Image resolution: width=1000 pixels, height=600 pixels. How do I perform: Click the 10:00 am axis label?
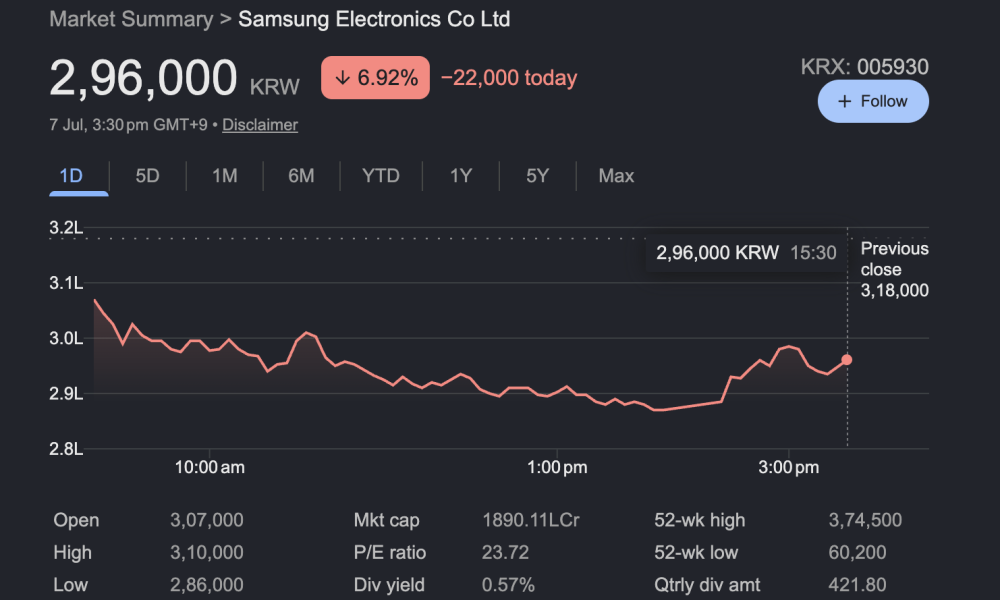click(210, 467)
